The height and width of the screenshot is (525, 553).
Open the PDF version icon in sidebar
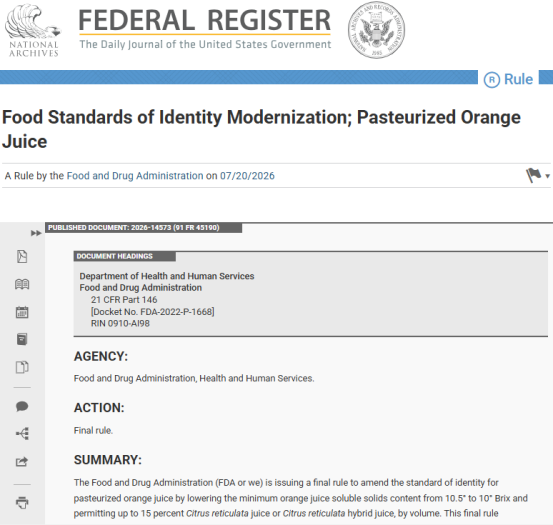click(22, 256)
